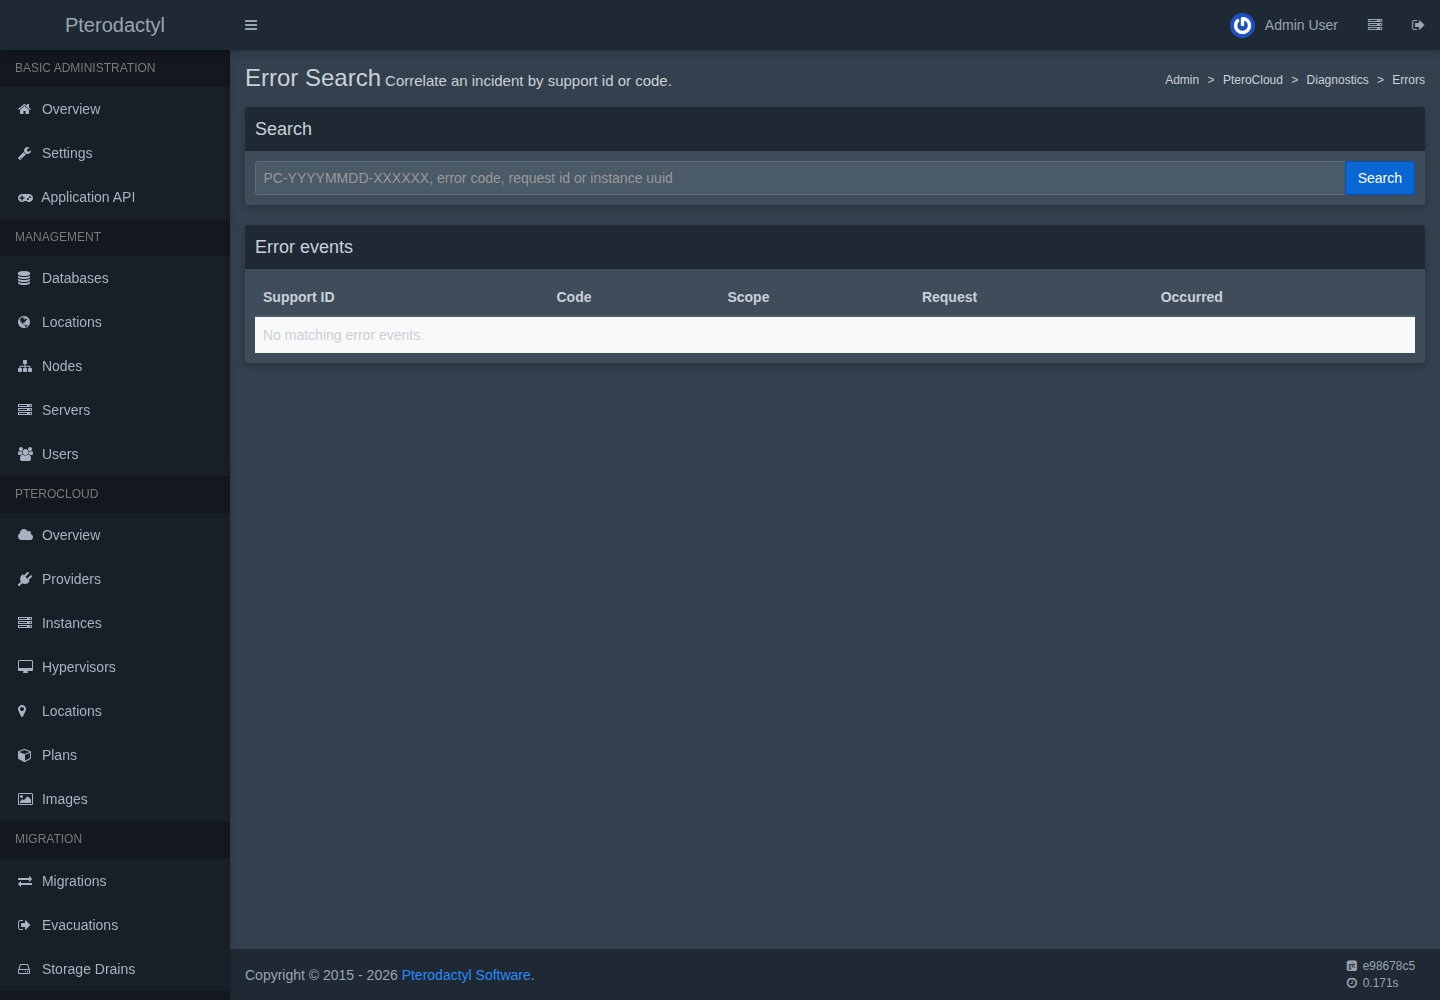This screenshot has width=1440, height=1000.
Task: Open Migrations in the sidebar
Action: pyautogui.click(x=115, y=881)
